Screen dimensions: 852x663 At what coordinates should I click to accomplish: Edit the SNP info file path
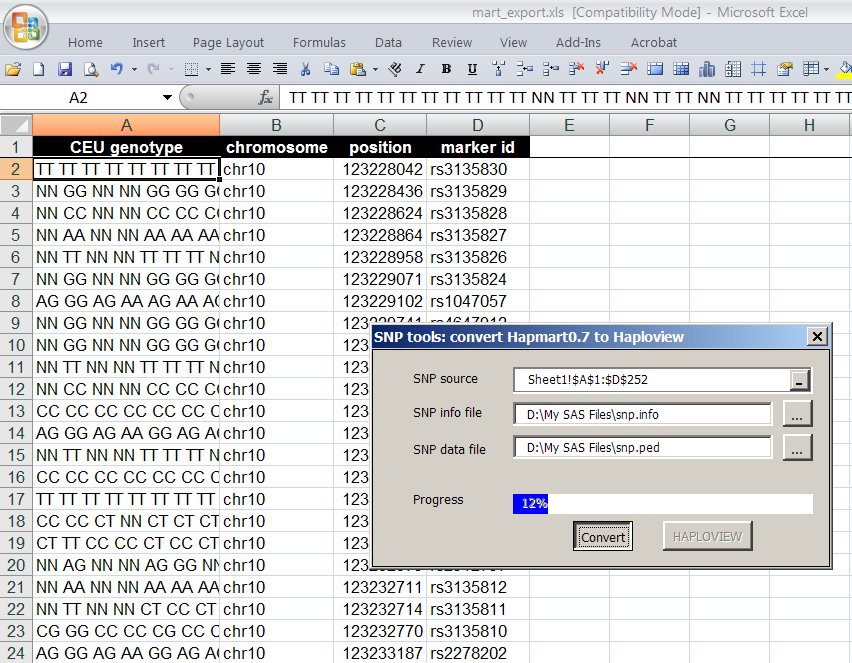642,415
